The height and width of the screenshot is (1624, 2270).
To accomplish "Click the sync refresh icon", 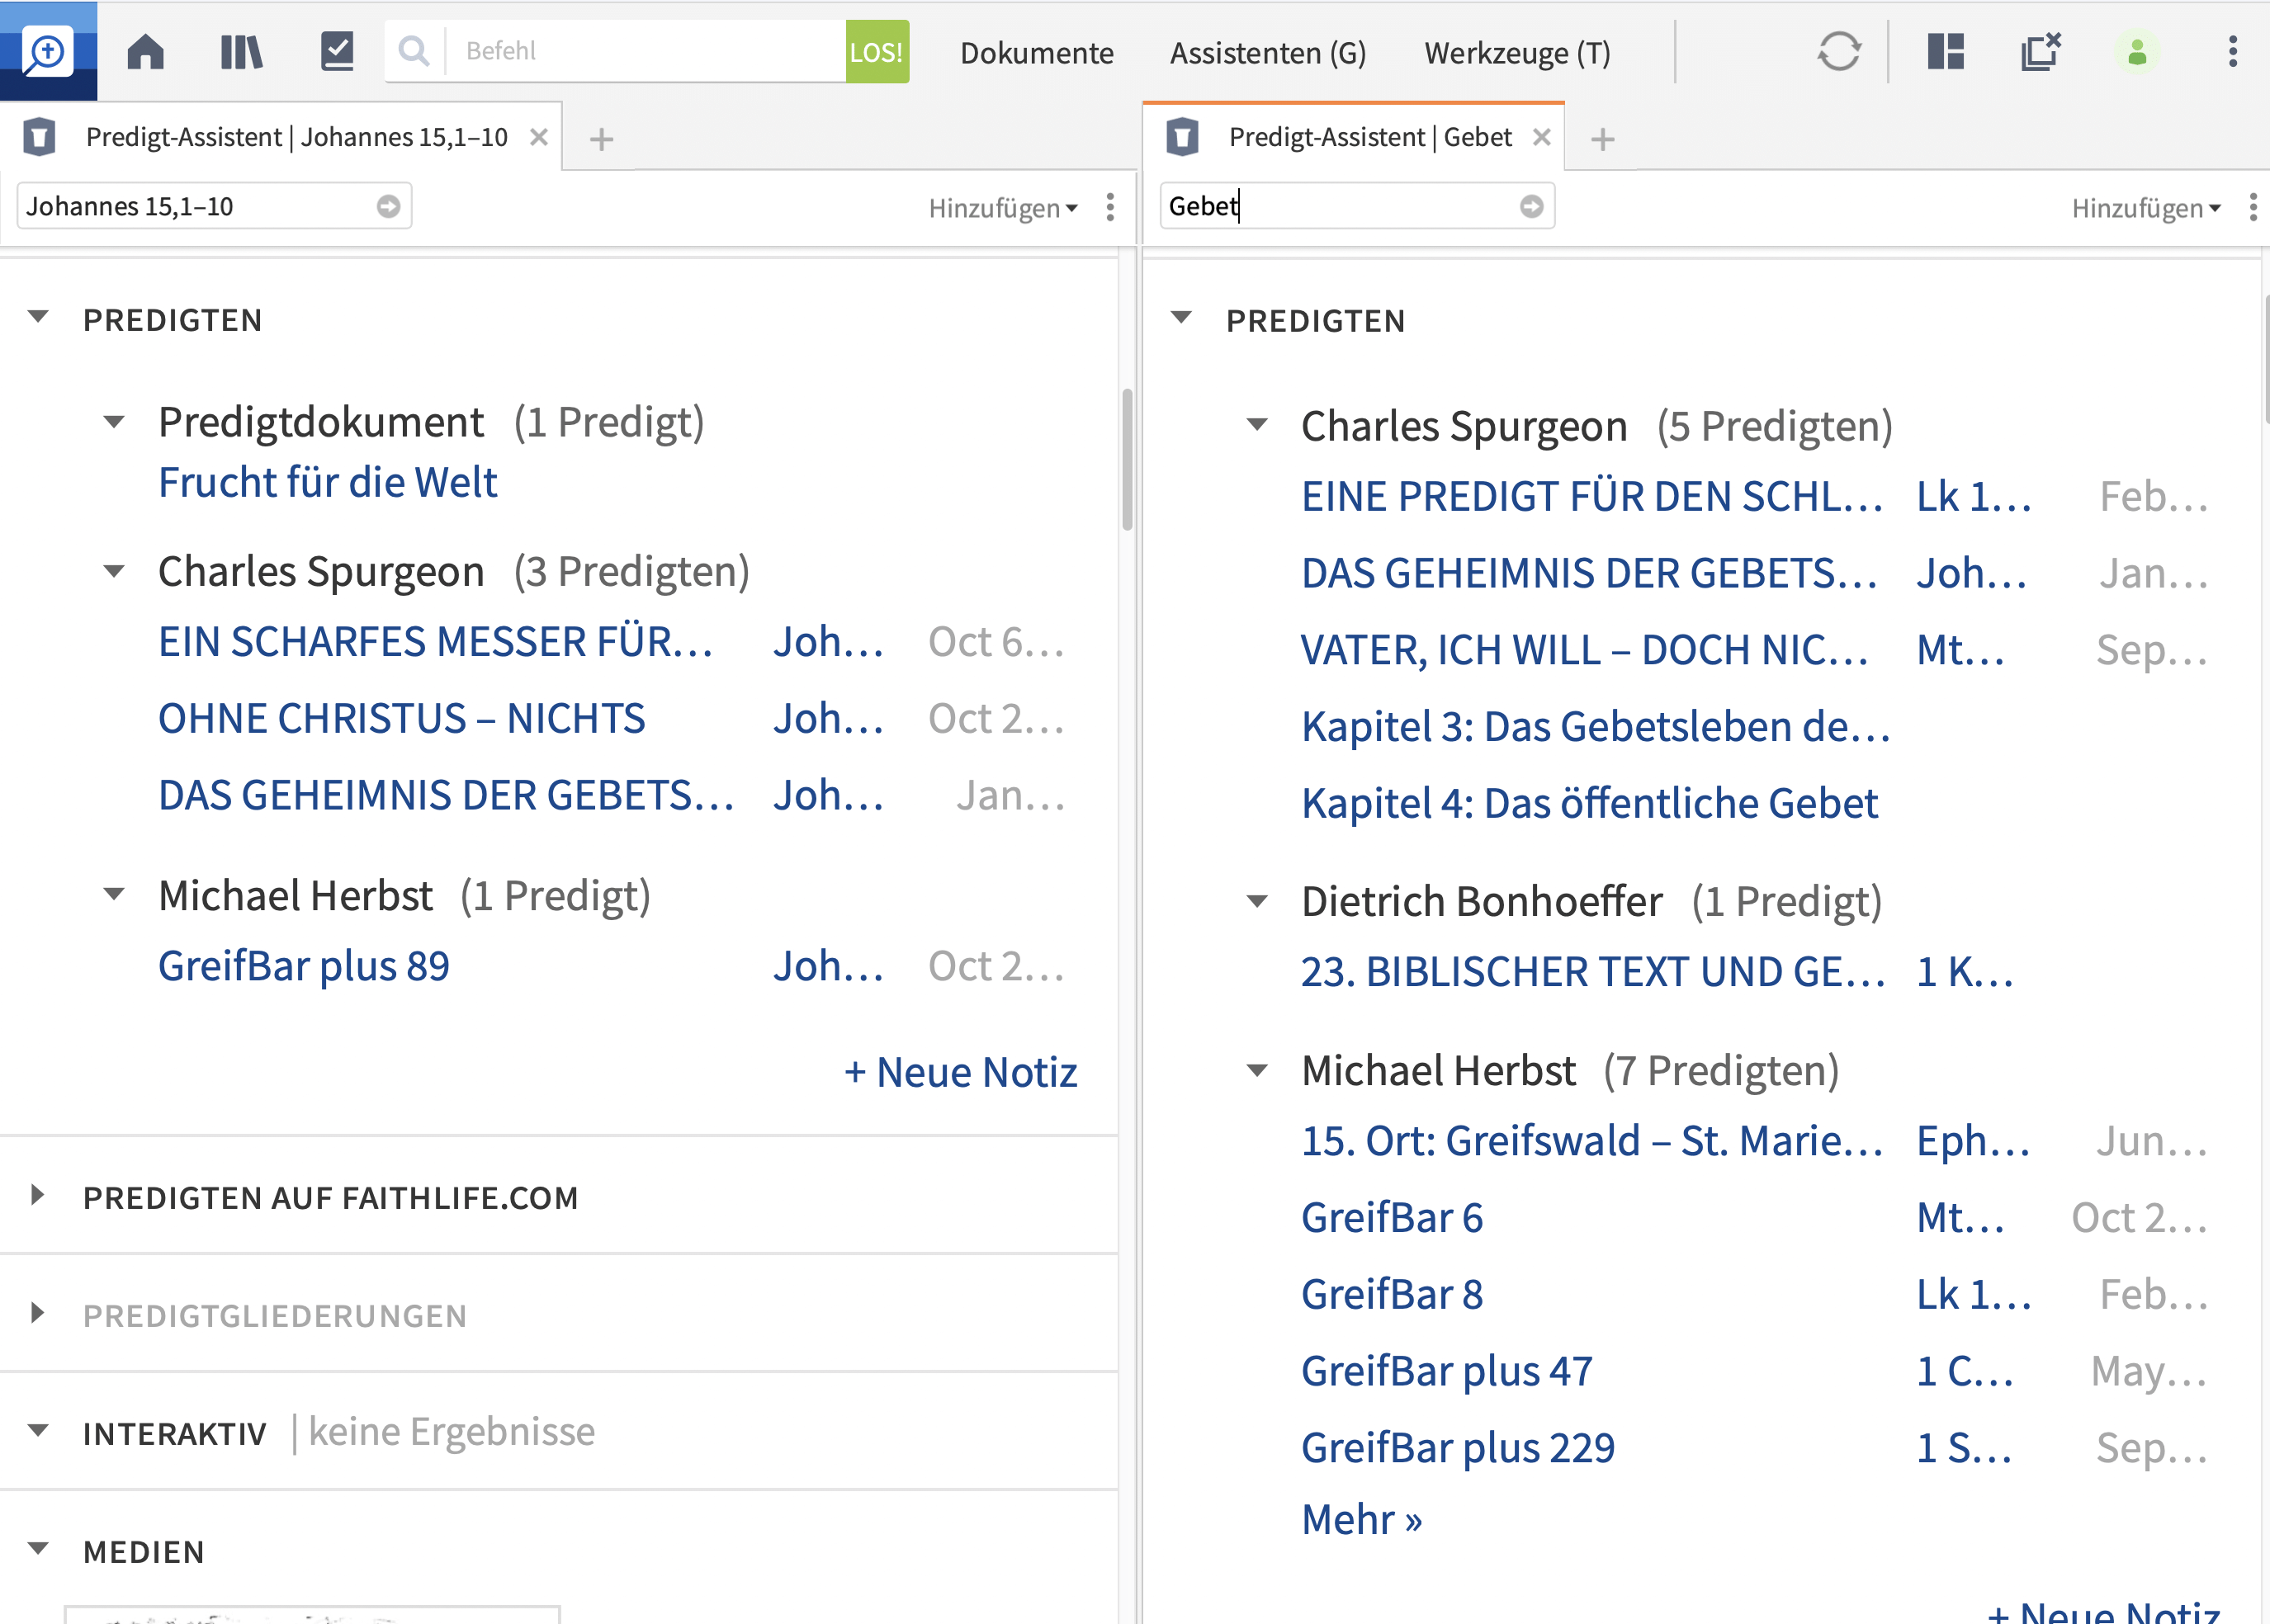I will click(x=1838, y=51).
